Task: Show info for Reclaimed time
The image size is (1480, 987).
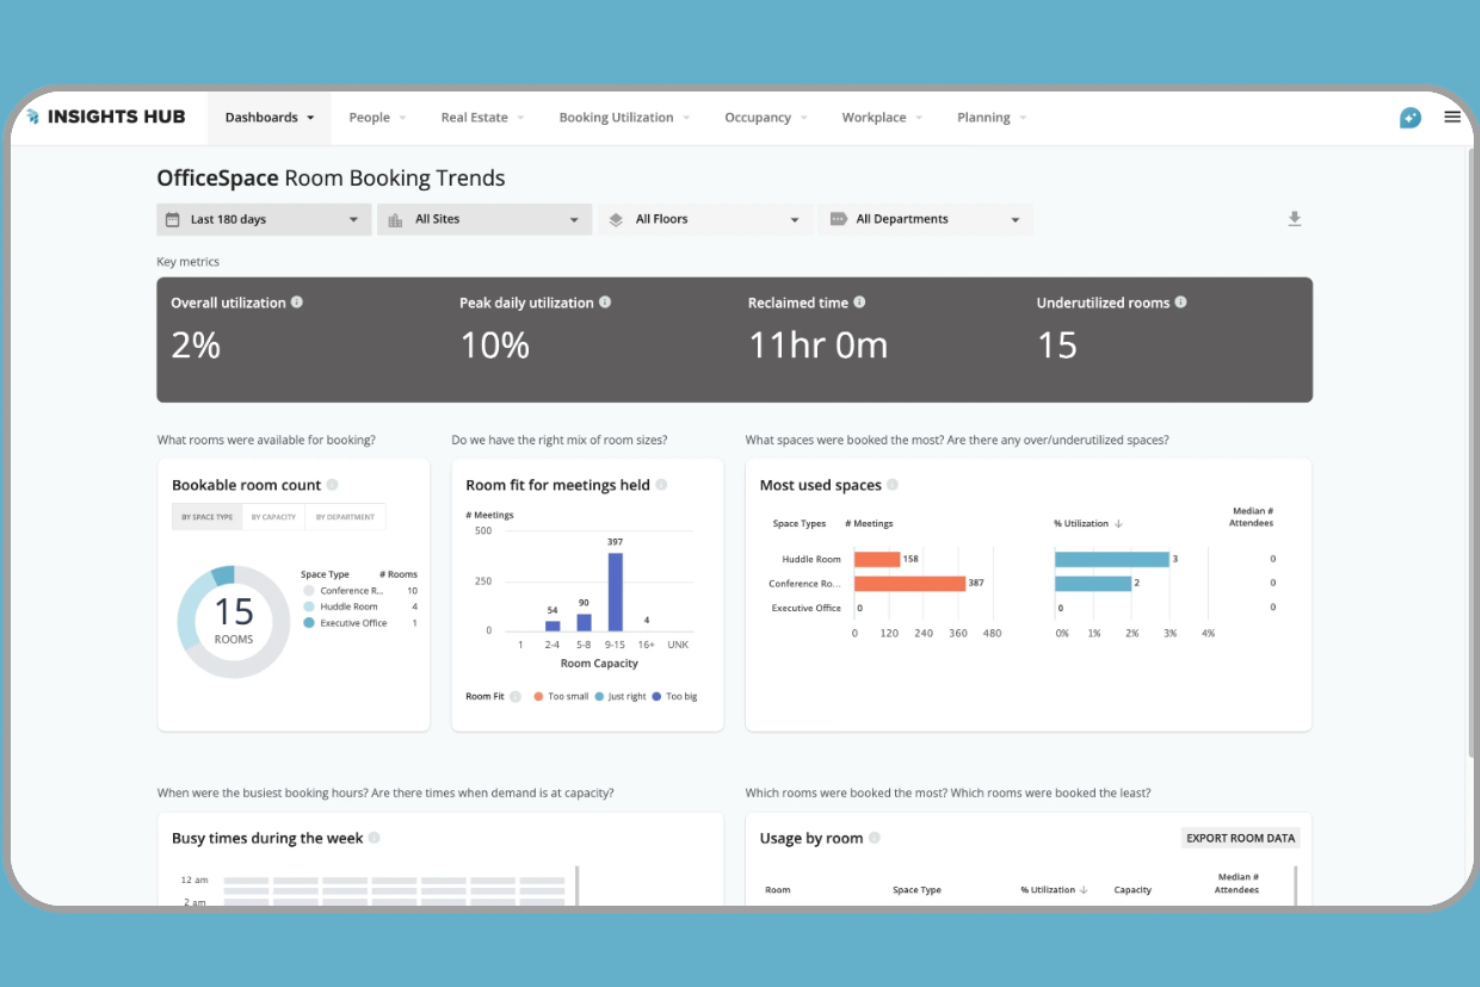Action: tap(859, 302)
